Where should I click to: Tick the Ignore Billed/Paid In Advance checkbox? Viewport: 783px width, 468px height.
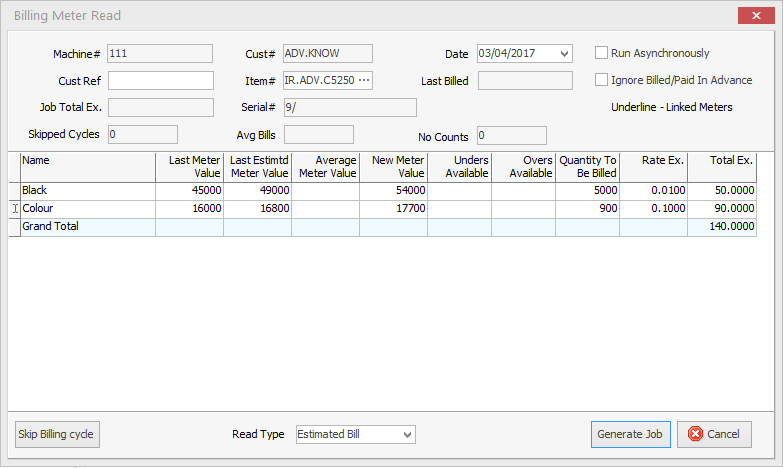coord(602,80)
